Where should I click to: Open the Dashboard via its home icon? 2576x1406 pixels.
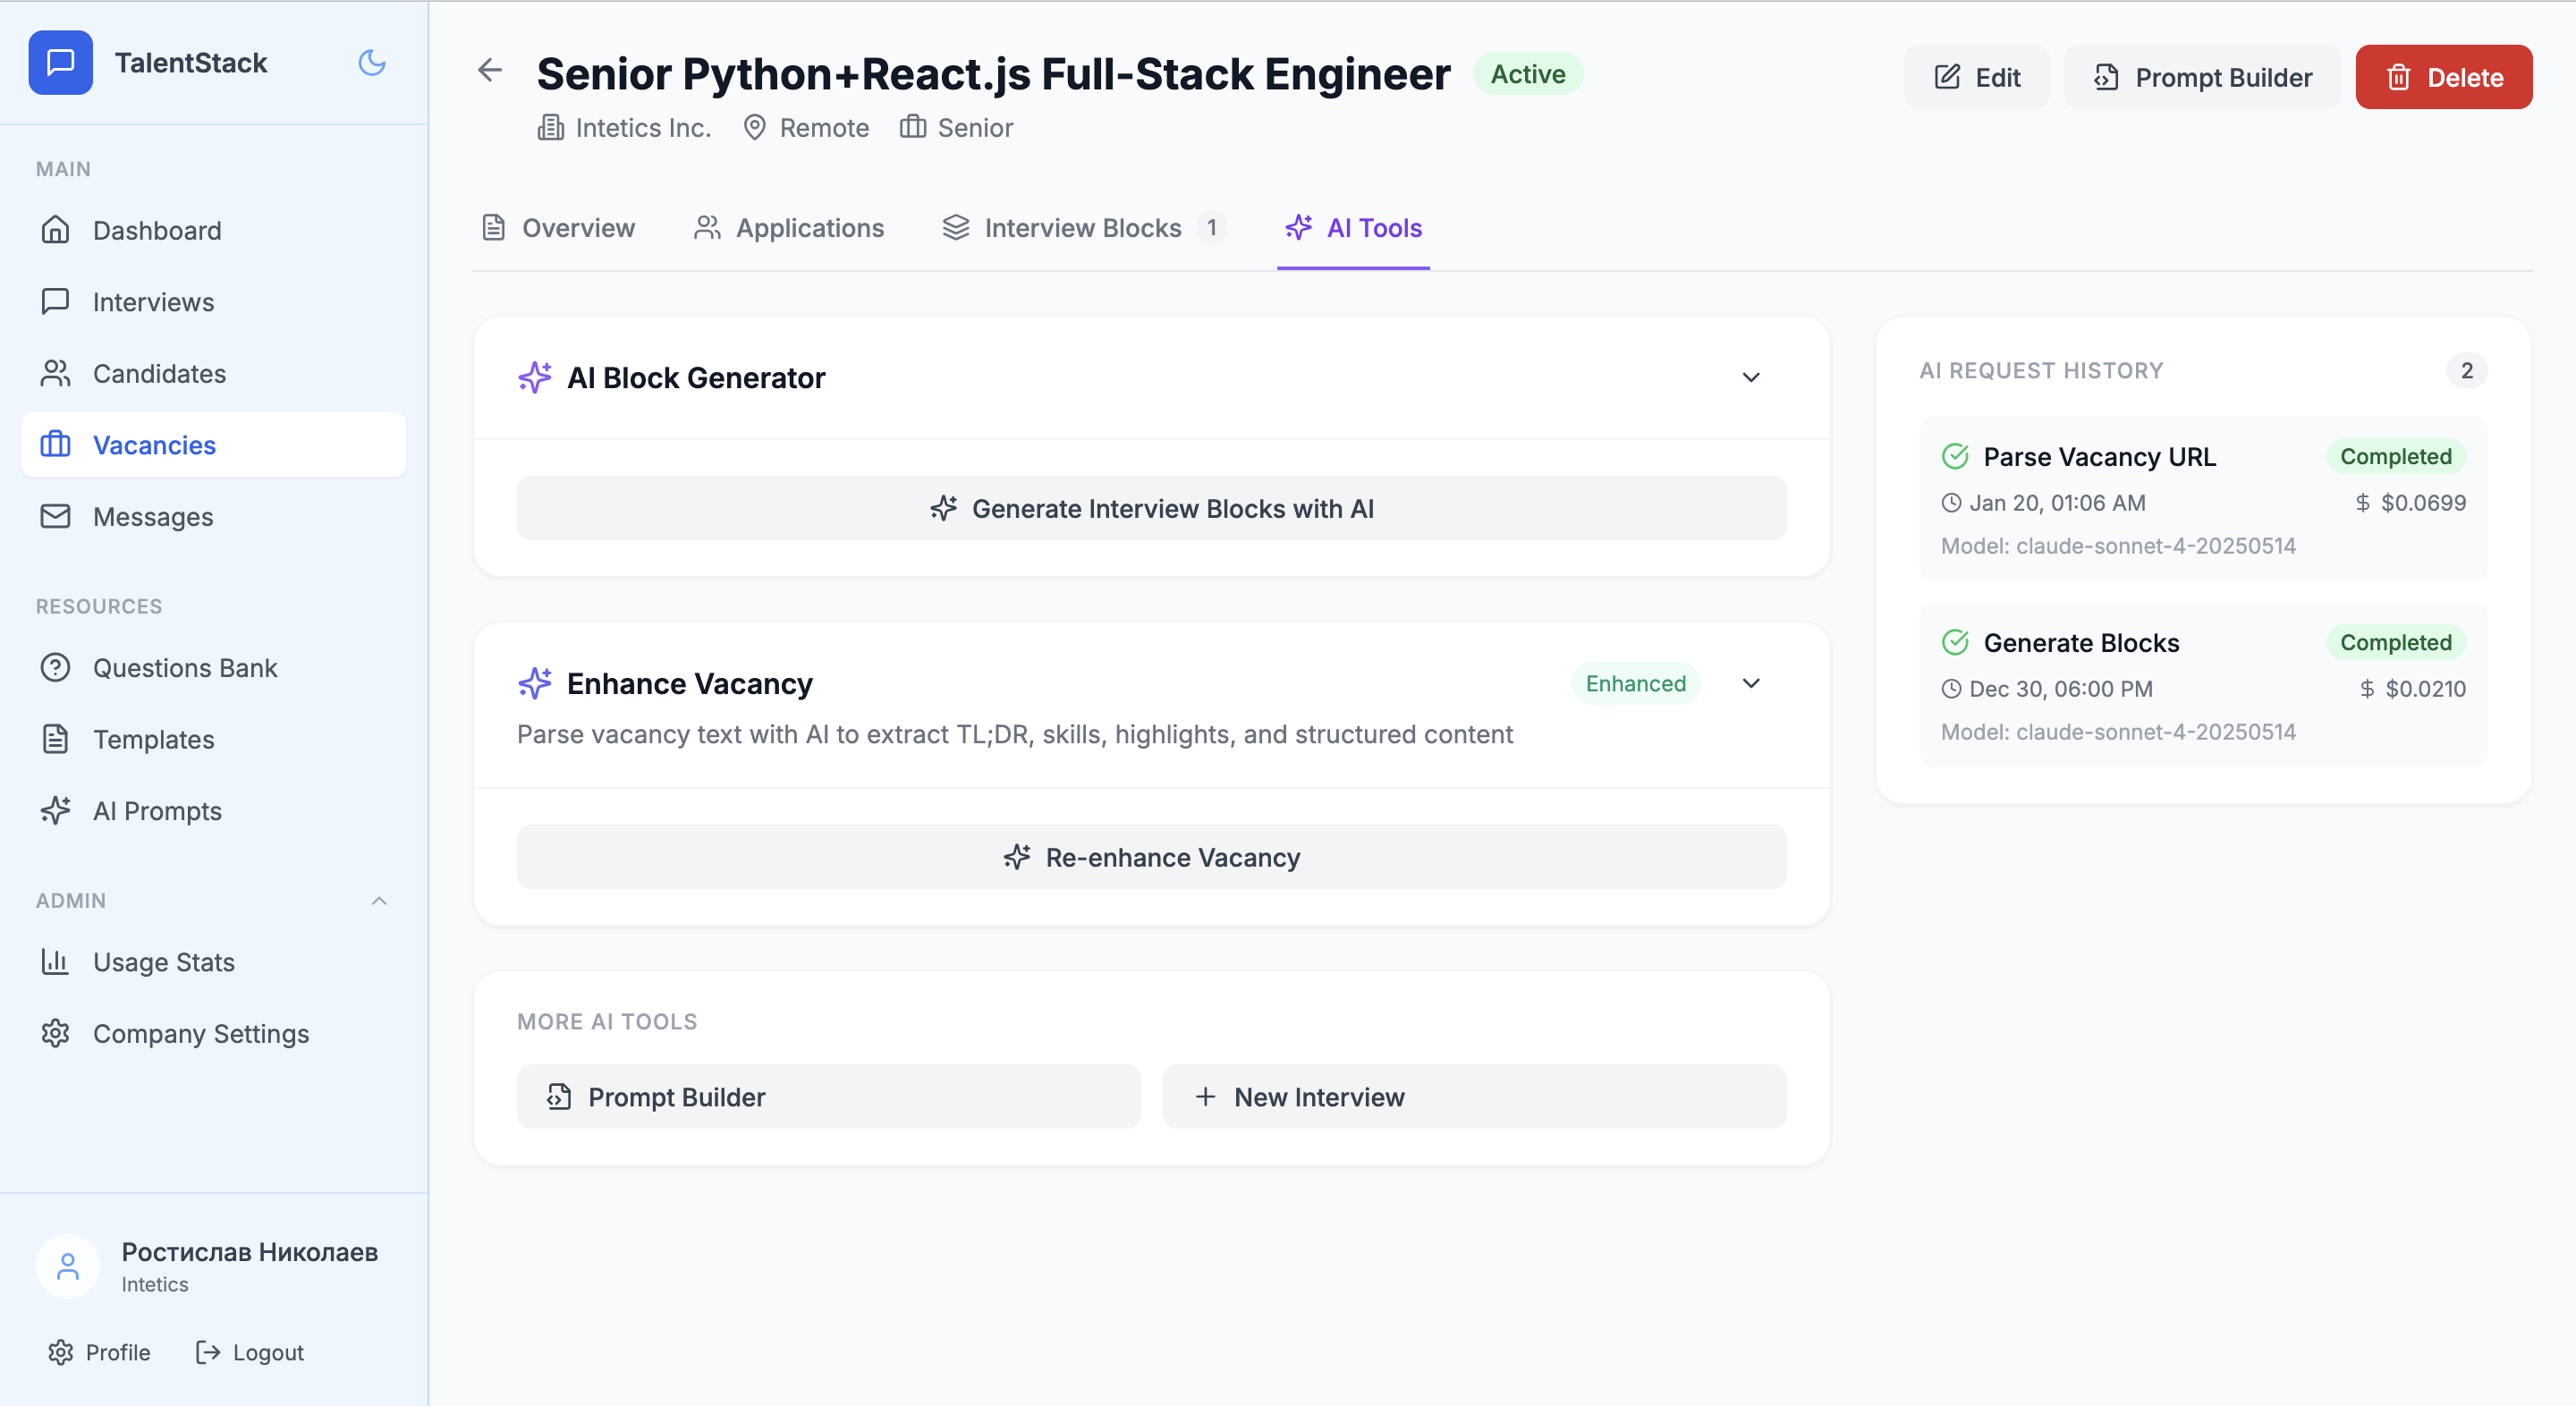[x=56, y=230]
